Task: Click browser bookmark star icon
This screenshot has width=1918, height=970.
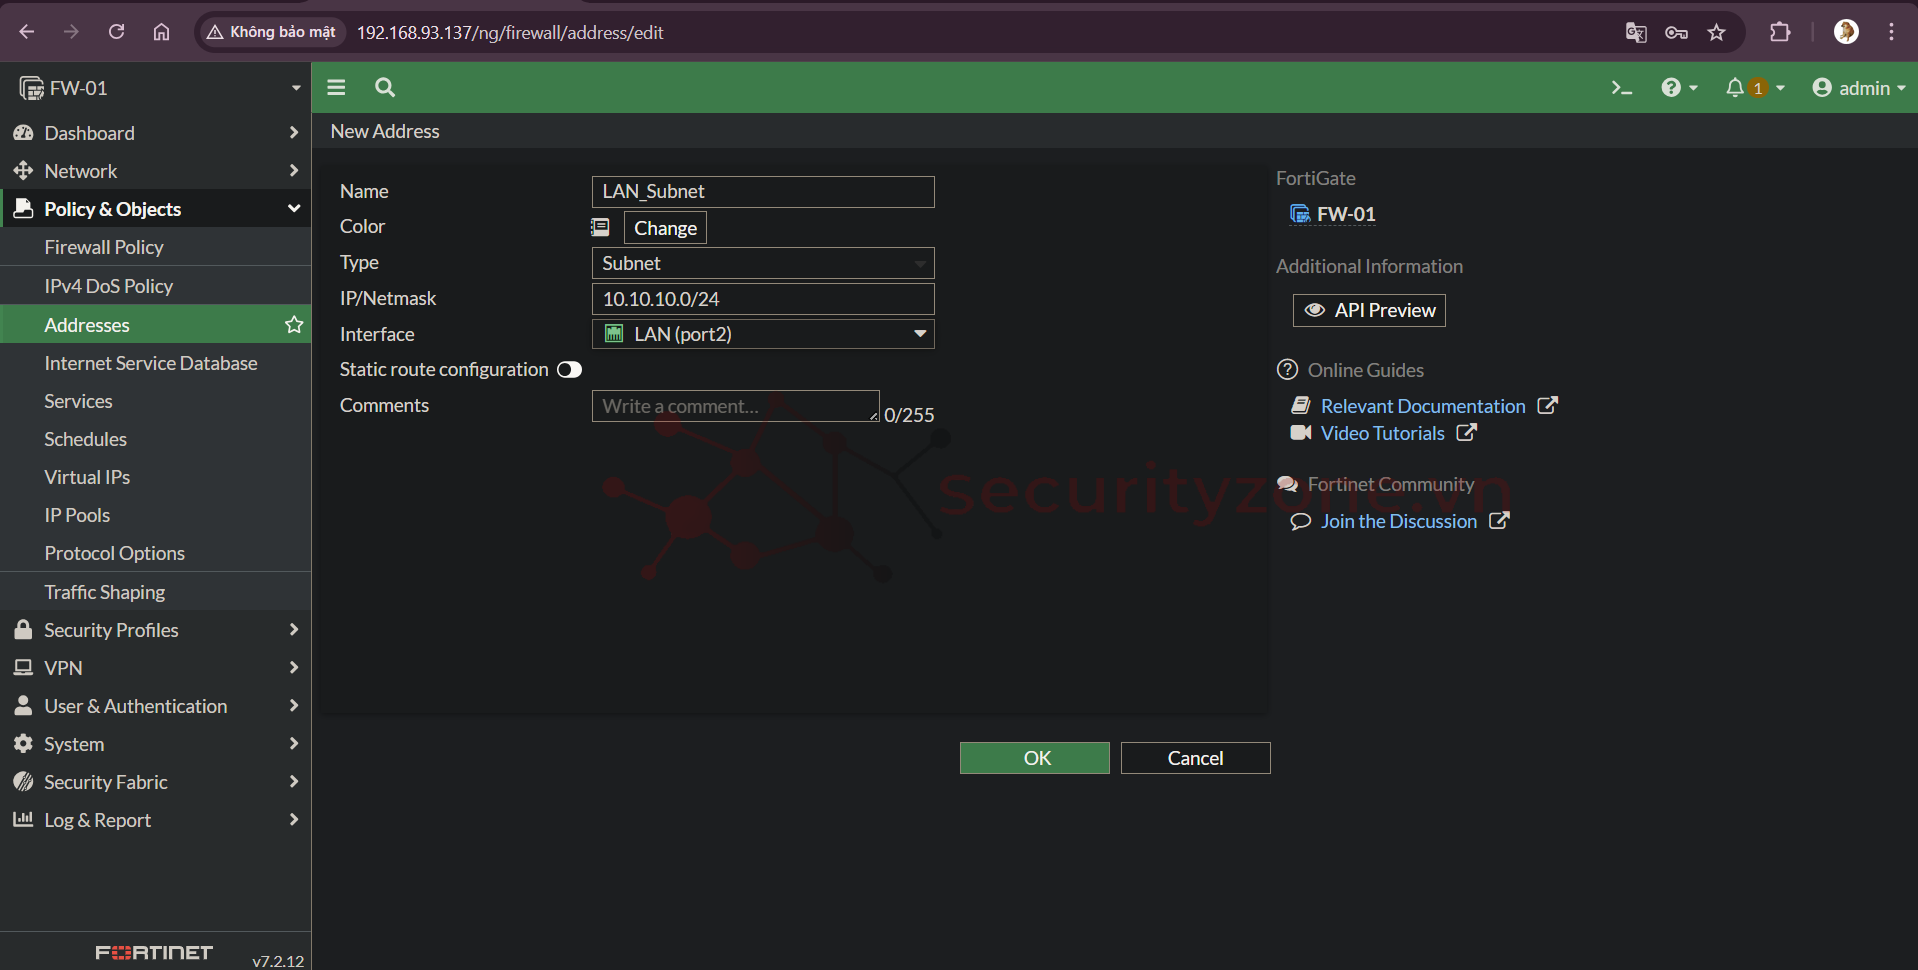Action: [1716, 32]
